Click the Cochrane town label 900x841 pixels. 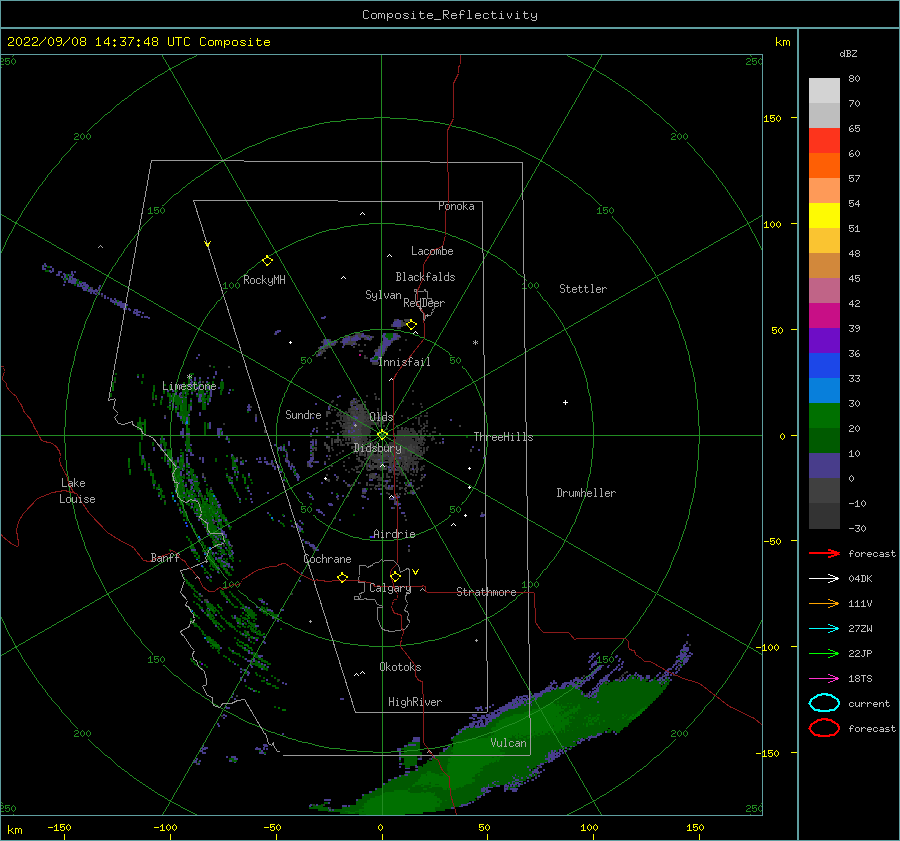pyautogui.click(x=327, y=559)
